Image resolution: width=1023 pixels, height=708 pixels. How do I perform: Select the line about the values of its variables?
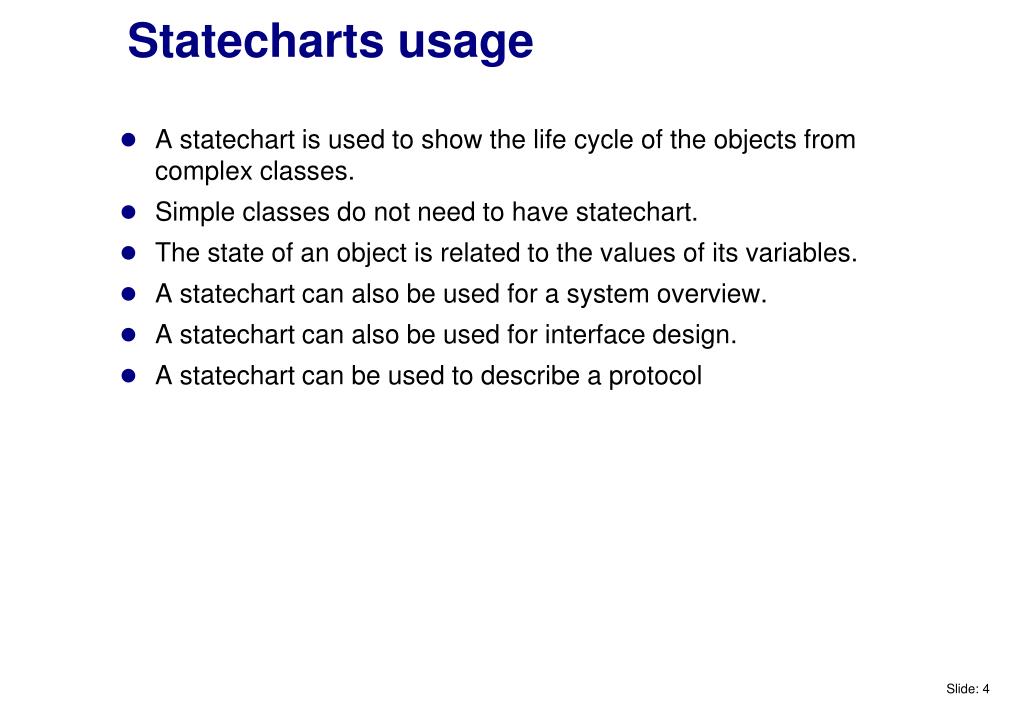pyautogui.click(x=506, y=253)
